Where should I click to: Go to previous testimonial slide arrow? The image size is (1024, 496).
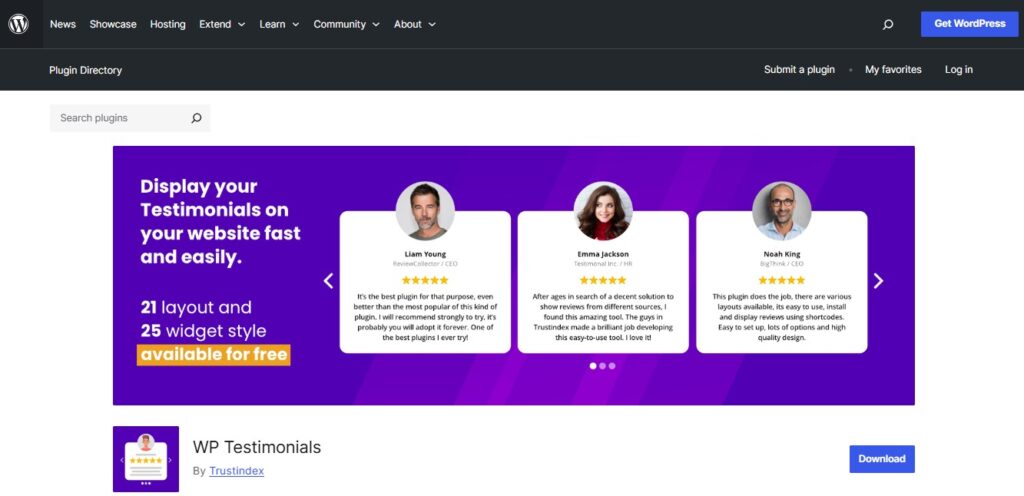click(x=328, y=281)
